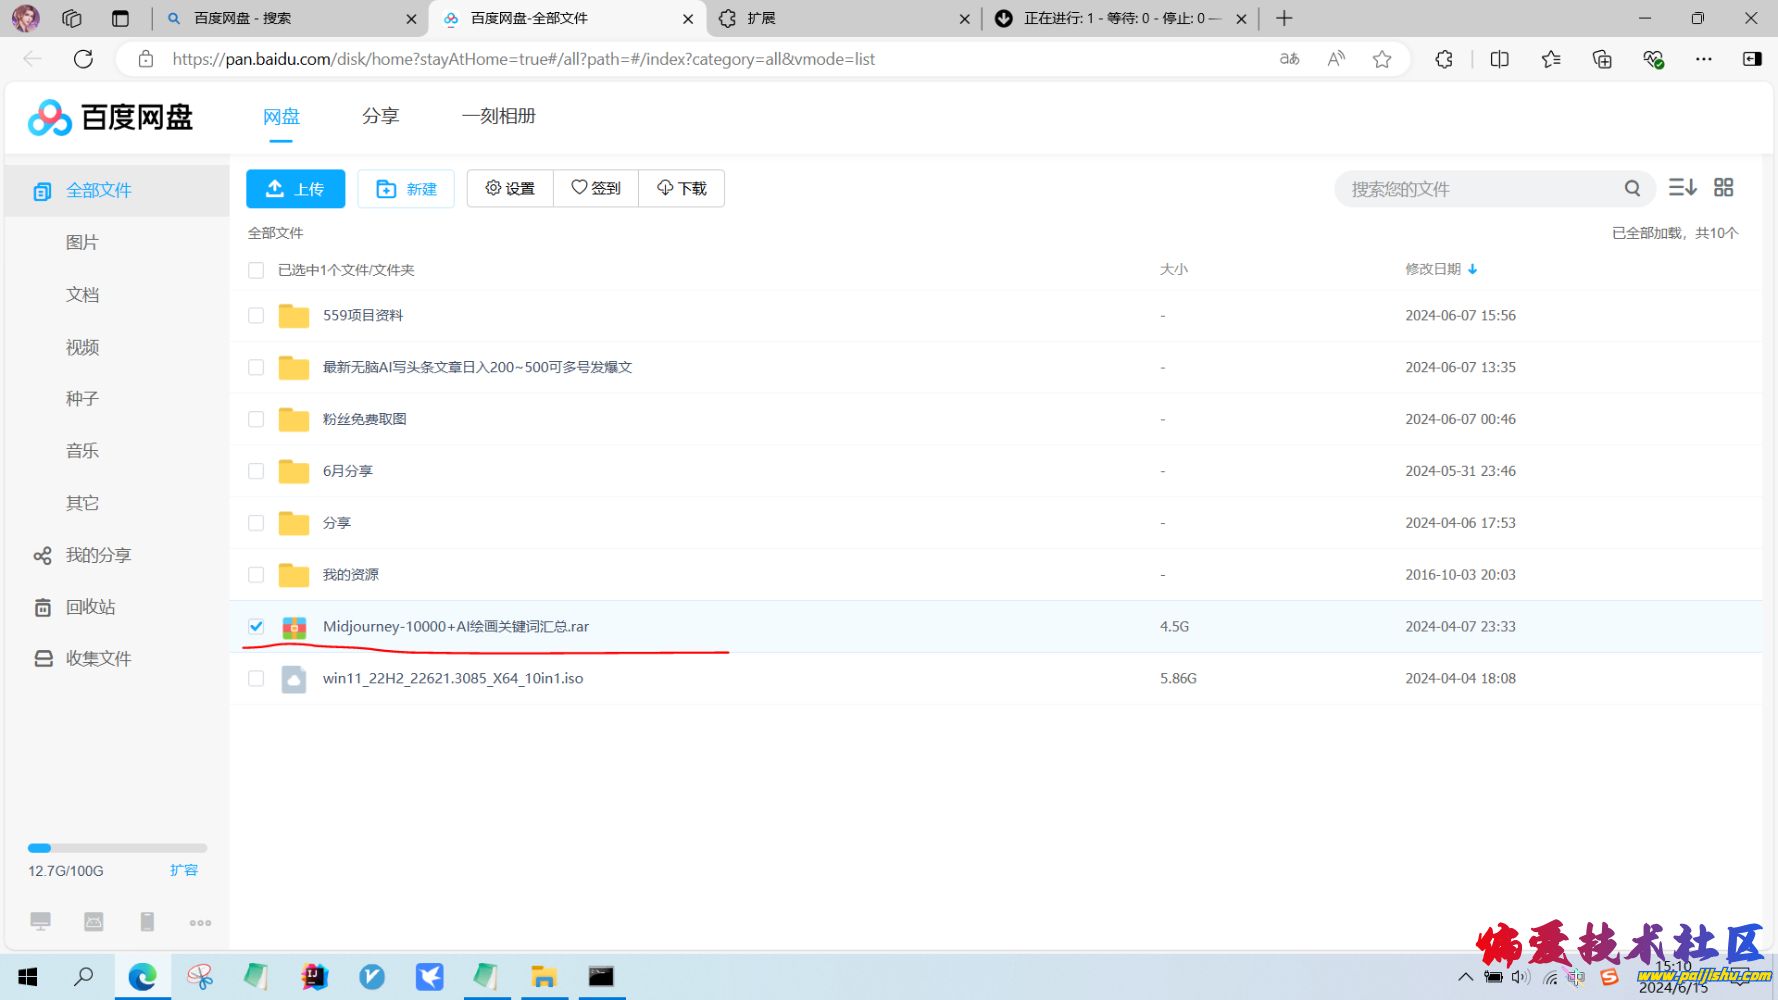
Task: Open the sort order icon menu
Action: click(1682, 187)
